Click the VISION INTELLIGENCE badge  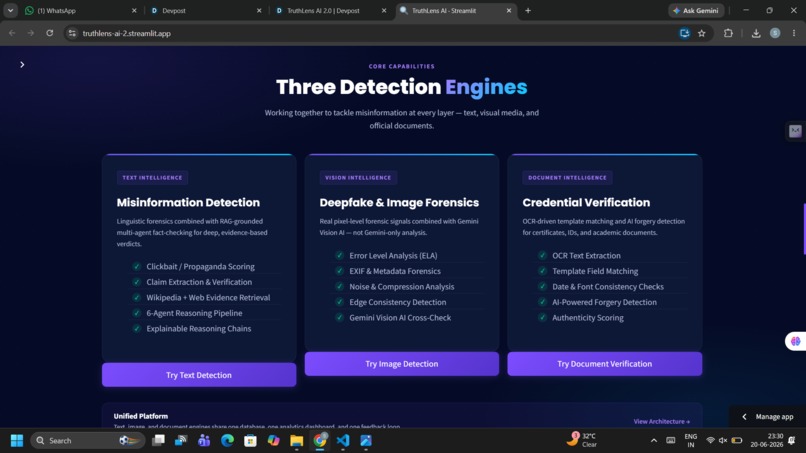358,177
